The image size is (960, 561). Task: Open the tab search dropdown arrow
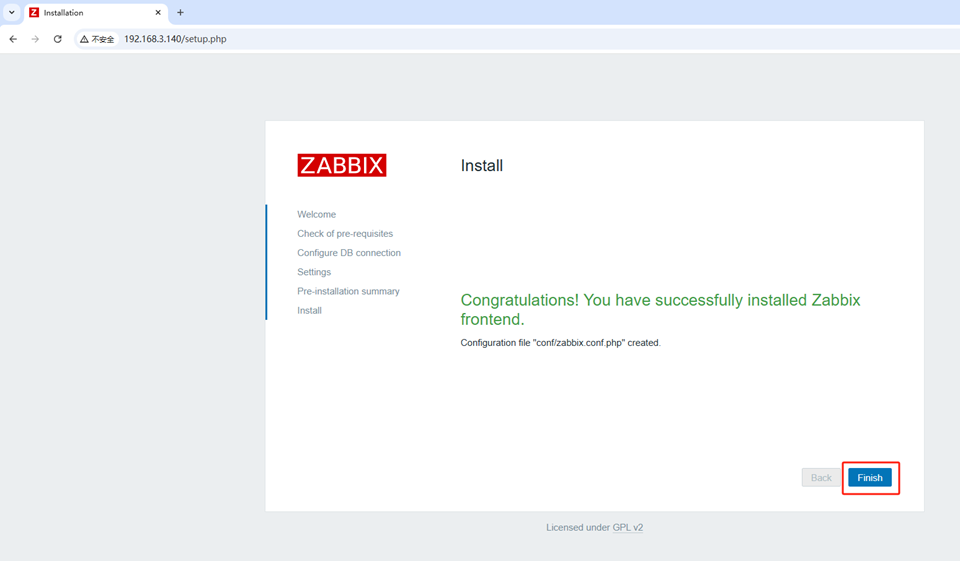(12, 12)
